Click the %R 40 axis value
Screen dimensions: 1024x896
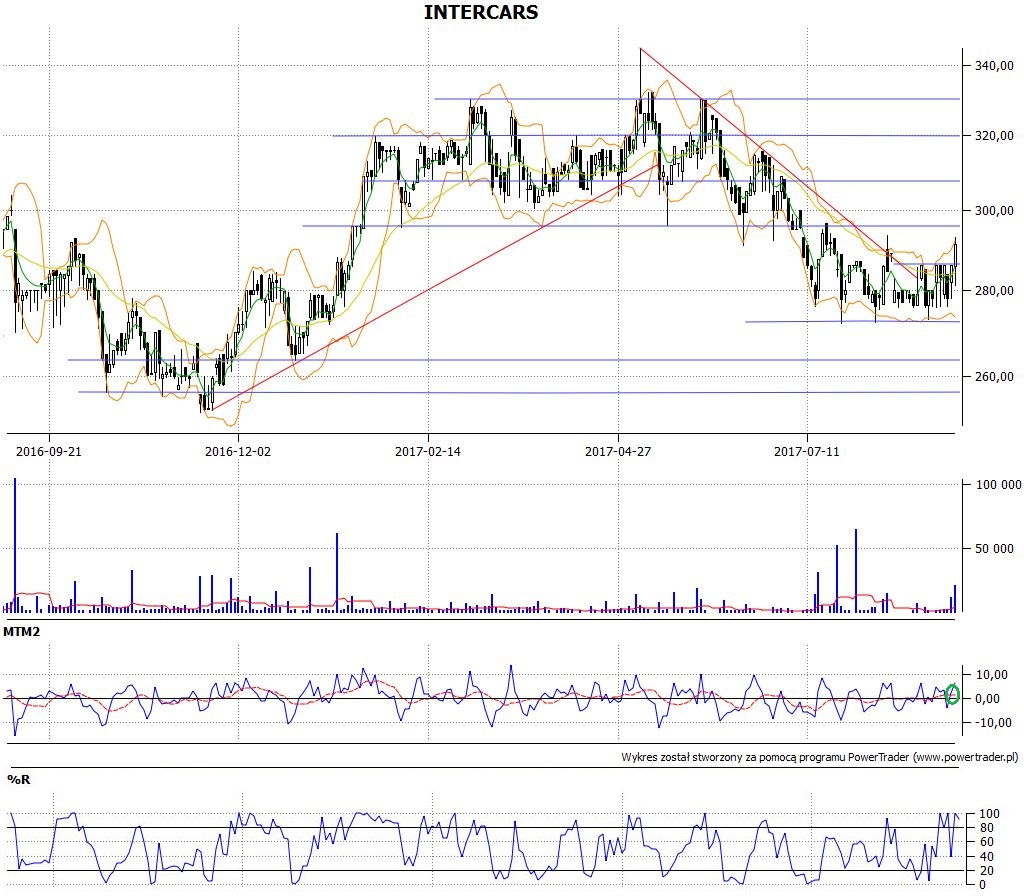pyautogui.click(x=987, y=857)
